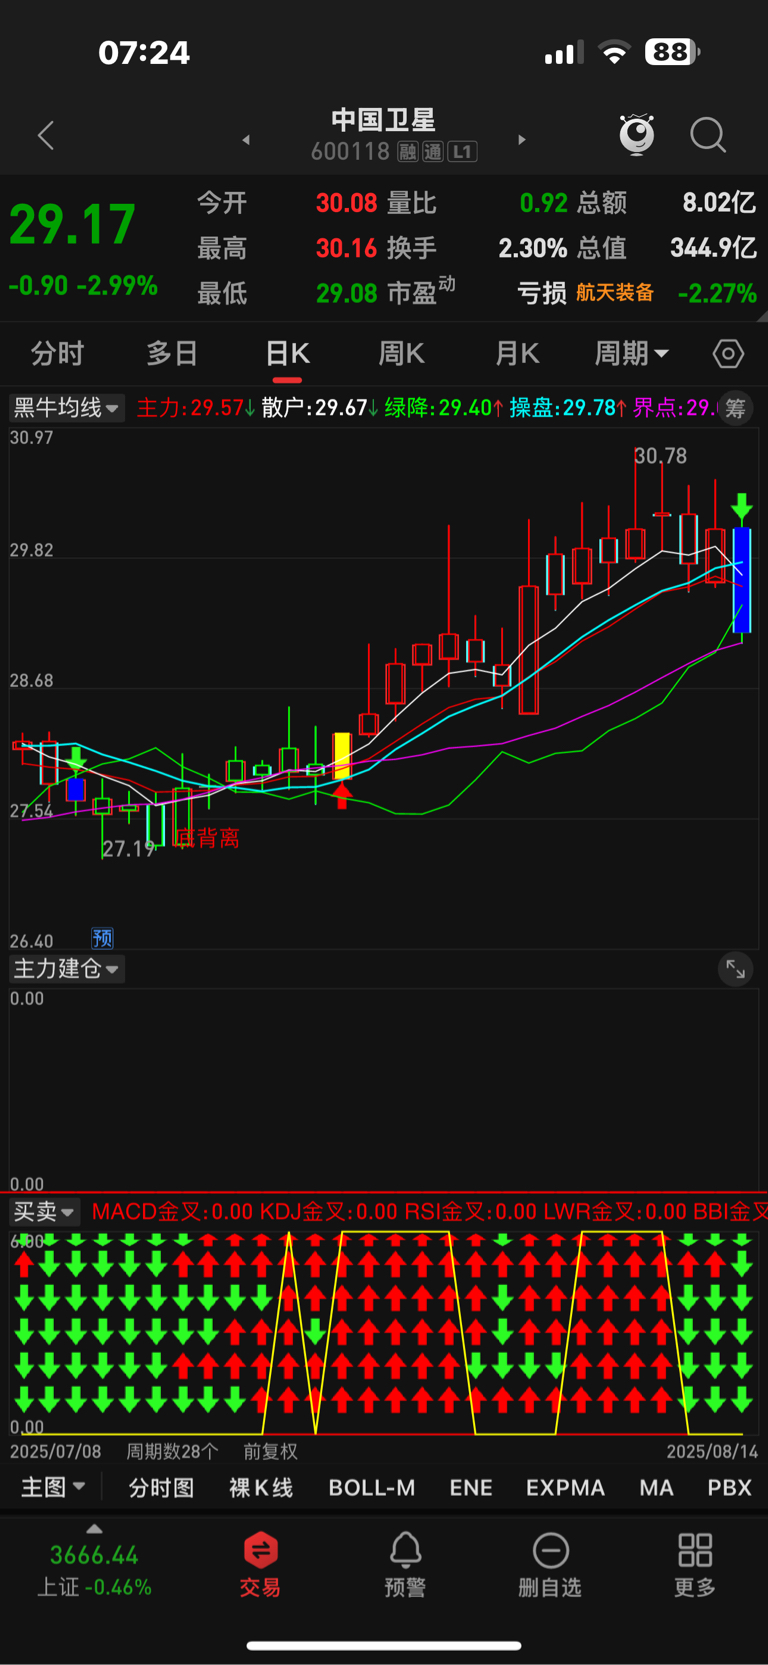The height and width of the screenshot is (1665, 768).
Task: Switch to 多日 tab
Action: click(x=172, y=353)
